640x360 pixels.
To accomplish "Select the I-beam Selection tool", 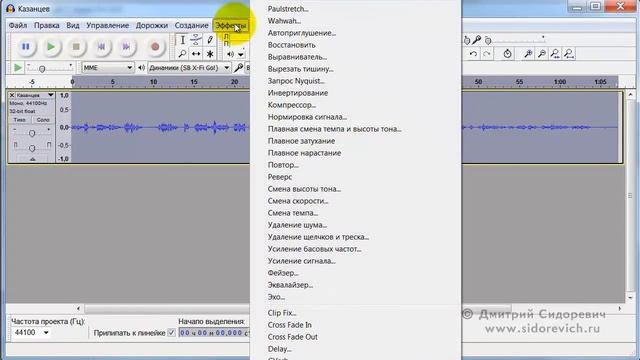I will pos(182,40).
